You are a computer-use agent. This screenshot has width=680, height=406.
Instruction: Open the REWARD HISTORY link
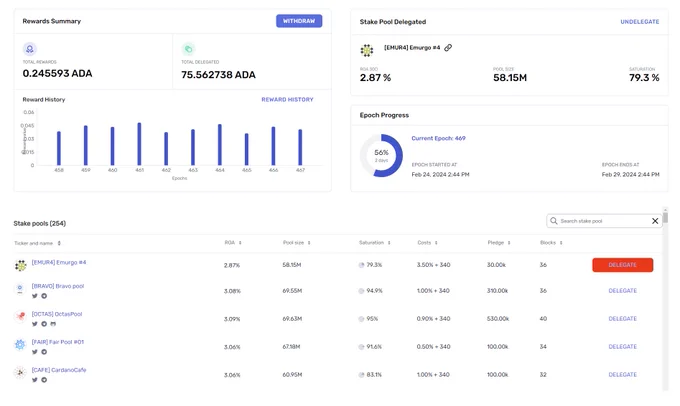click(287, 99)
